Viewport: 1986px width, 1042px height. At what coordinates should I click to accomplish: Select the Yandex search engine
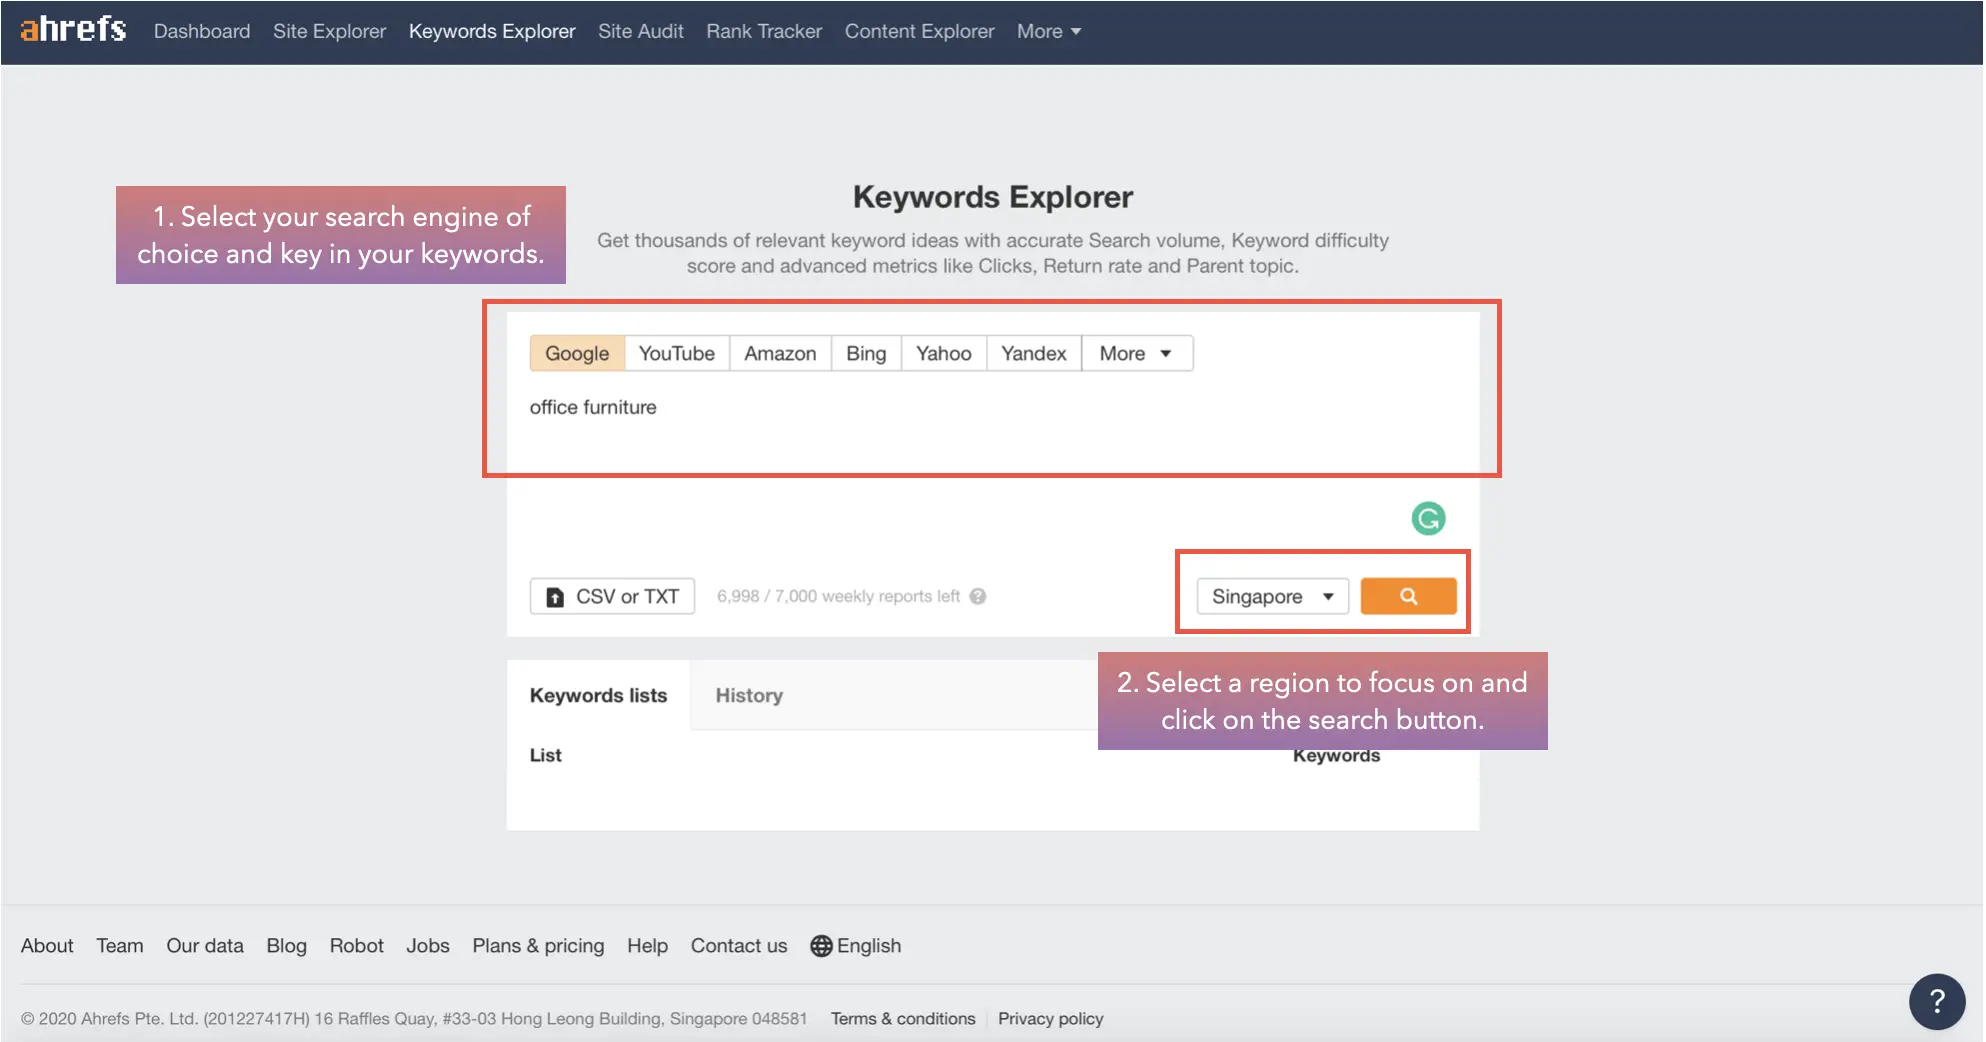[1034, 353]
